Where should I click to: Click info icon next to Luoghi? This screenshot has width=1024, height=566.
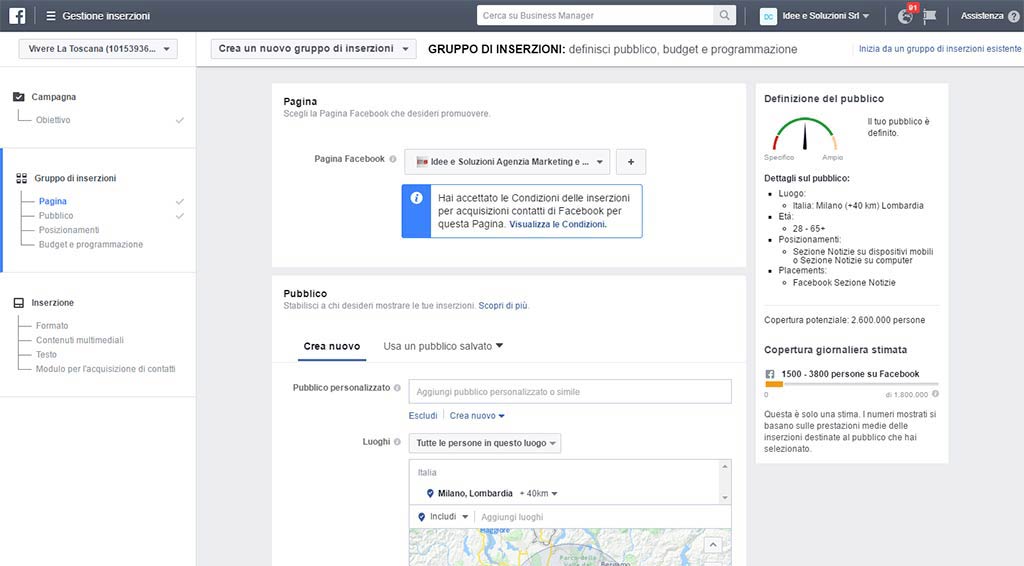397,442
